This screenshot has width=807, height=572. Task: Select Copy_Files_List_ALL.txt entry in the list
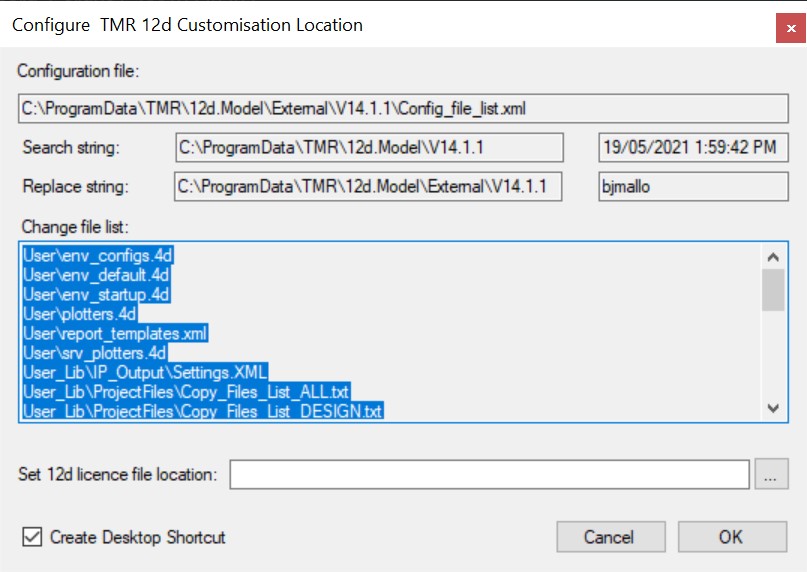pos(186,392)
